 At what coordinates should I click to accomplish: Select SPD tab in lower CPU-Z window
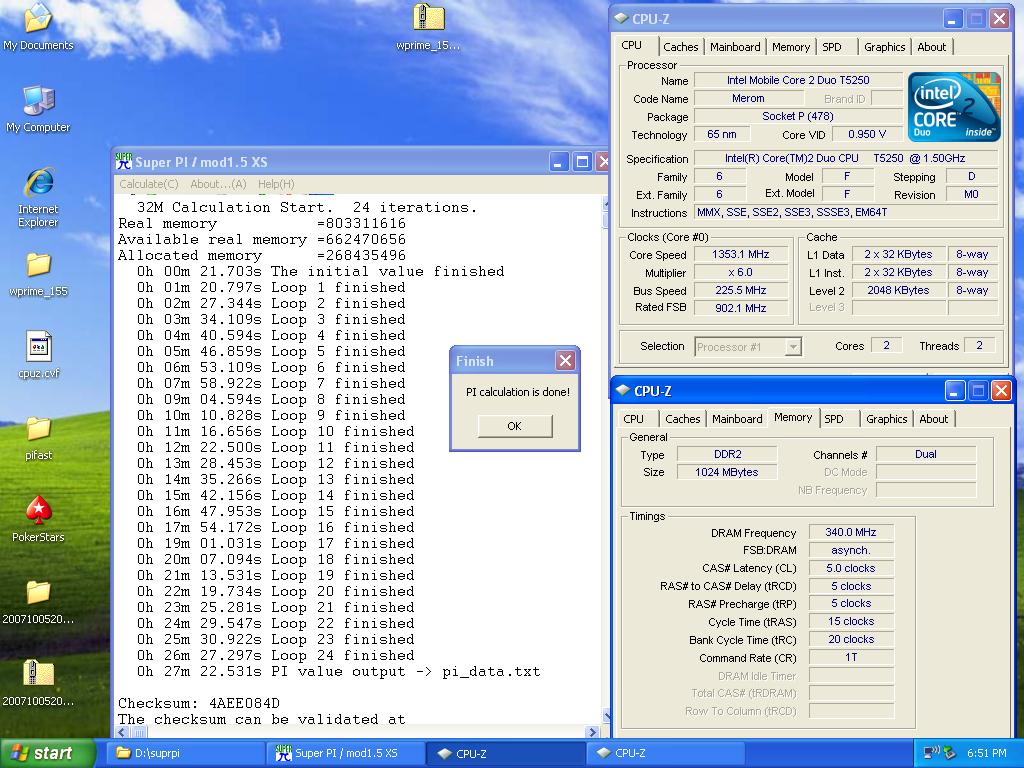click(834, 419)
